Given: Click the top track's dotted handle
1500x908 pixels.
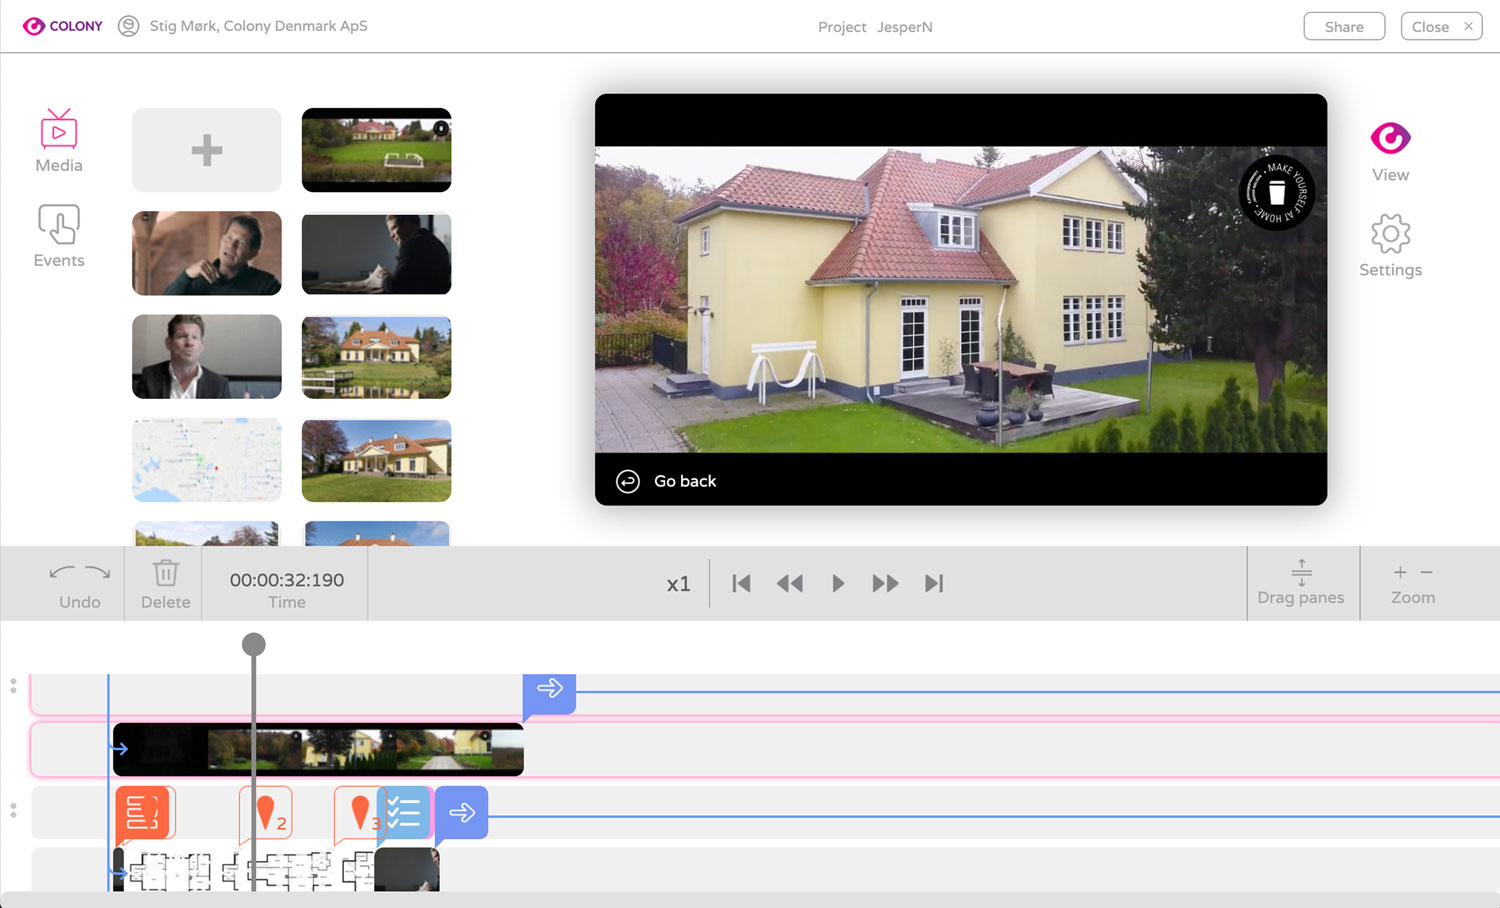Looking at the screenshot, I should click(x=13, y=686).
